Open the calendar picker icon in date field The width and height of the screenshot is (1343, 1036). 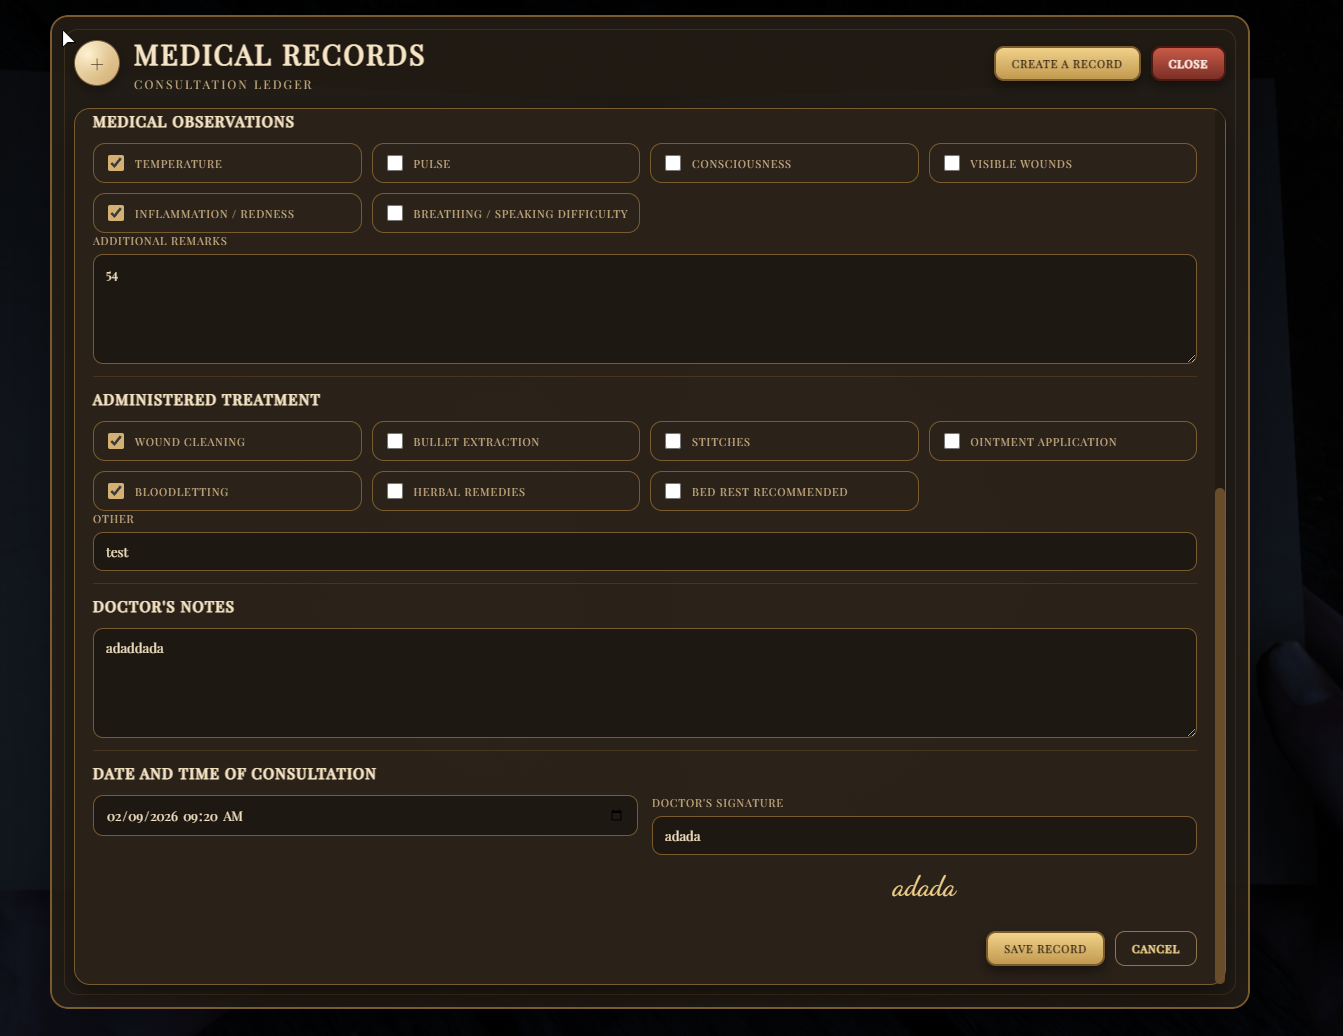[616, 815]
